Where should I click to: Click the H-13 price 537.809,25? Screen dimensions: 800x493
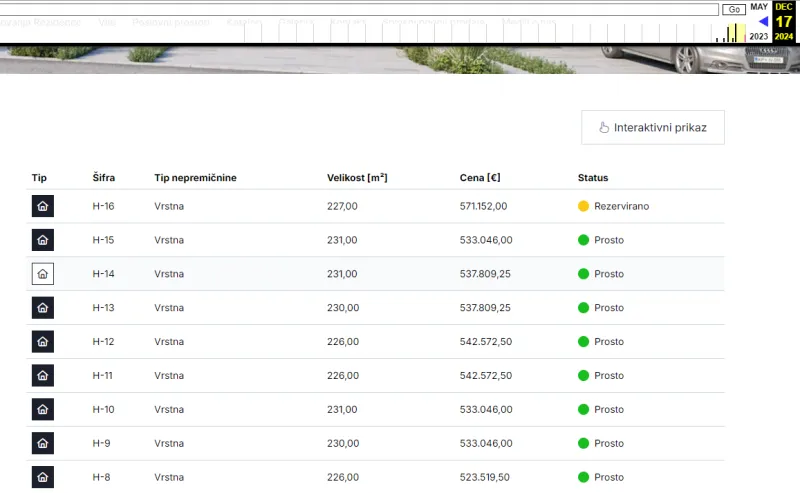485,308
